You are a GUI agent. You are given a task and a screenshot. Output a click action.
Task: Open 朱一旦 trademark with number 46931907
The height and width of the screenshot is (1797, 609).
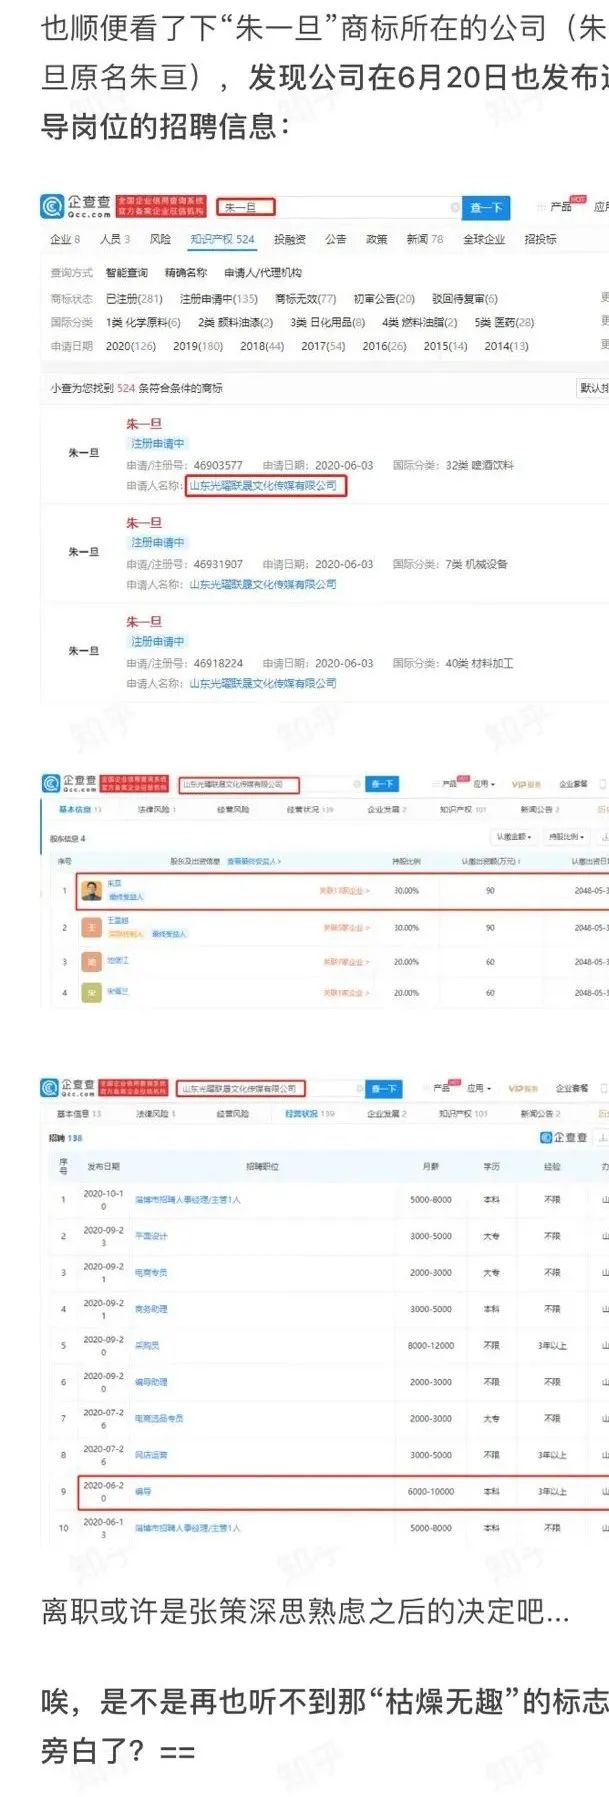(x=144, y=523)
